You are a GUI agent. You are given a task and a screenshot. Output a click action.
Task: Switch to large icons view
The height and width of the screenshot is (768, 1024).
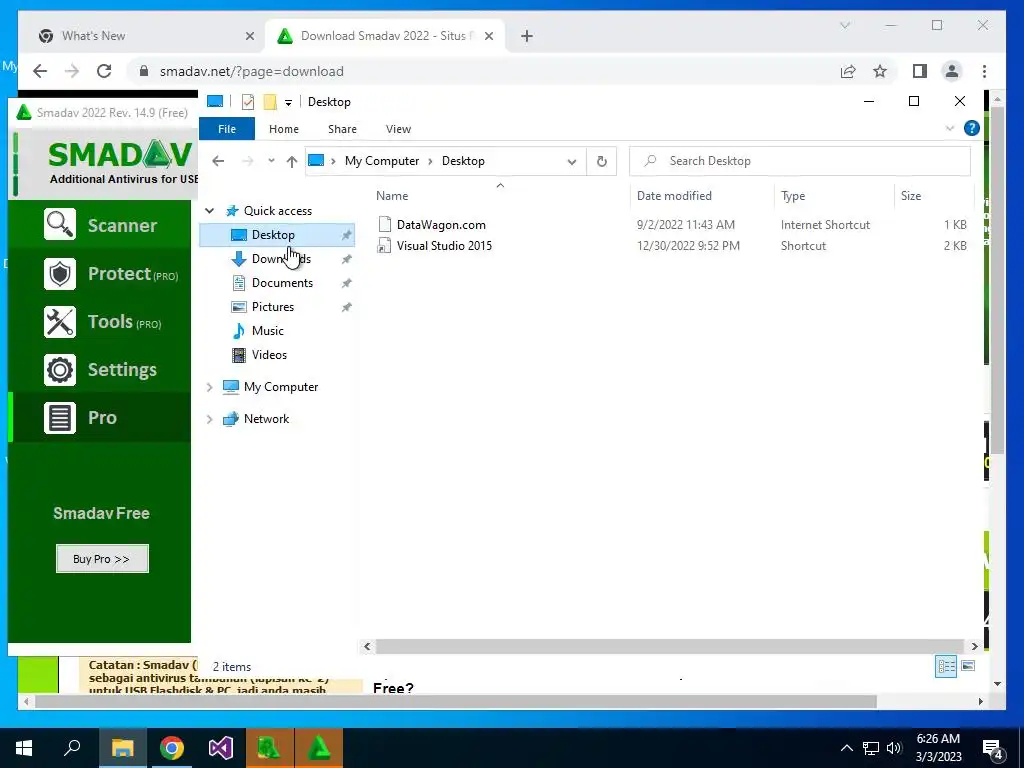click(x=968, y=666)
